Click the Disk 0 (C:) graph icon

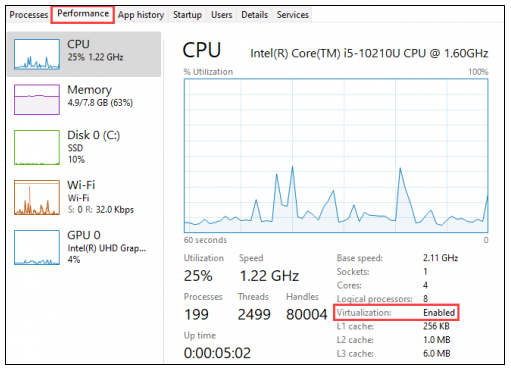tap(37, 147)
